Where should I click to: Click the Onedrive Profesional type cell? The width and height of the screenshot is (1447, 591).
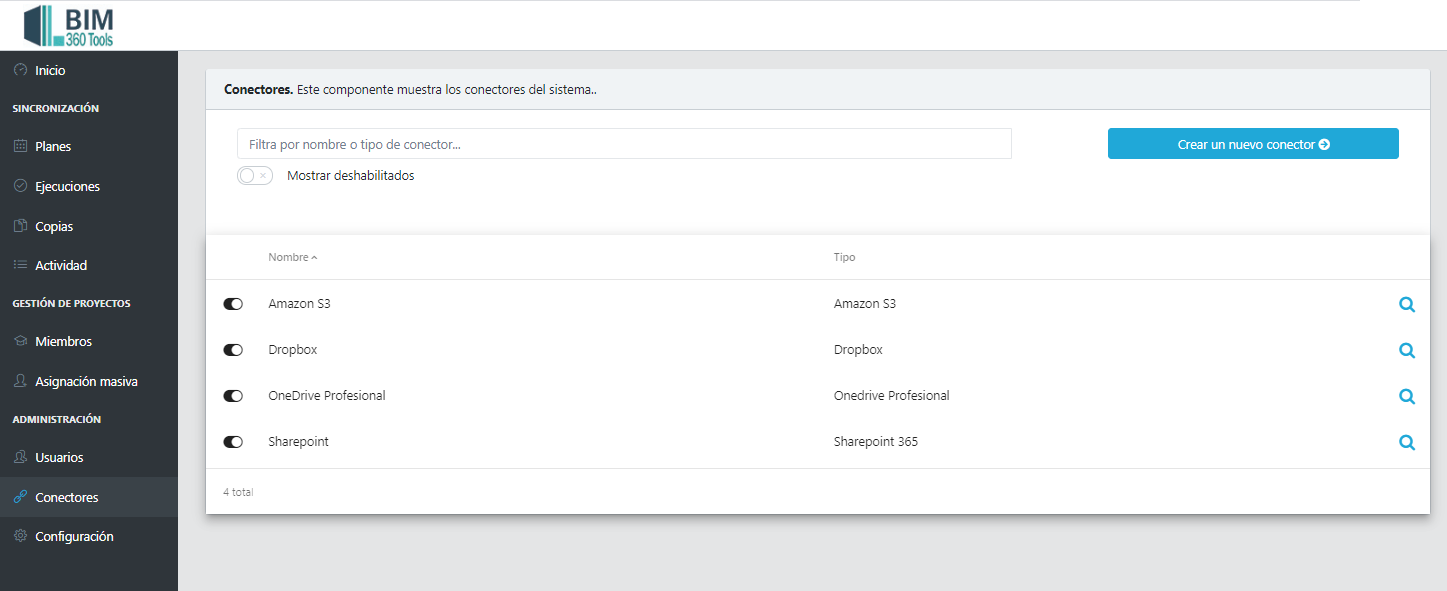coord(892,395)
